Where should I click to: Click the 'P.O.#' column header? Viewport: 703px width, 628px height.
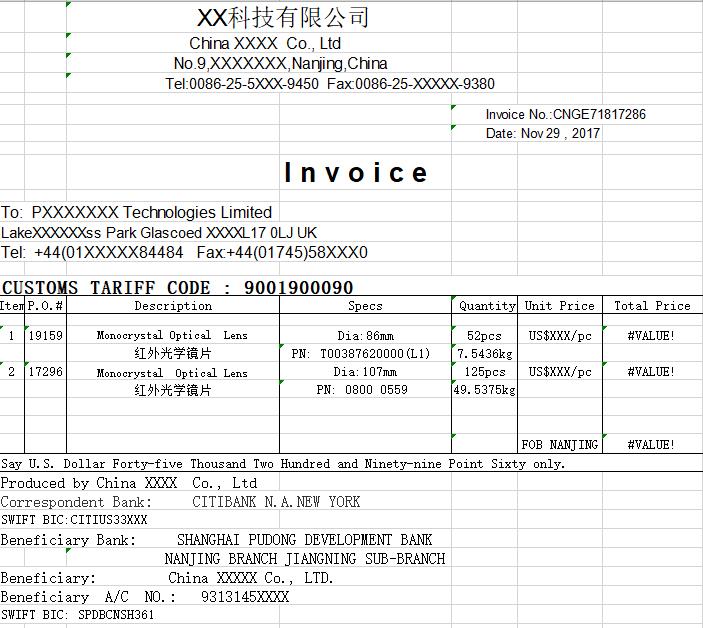click(x=45, y=306)
